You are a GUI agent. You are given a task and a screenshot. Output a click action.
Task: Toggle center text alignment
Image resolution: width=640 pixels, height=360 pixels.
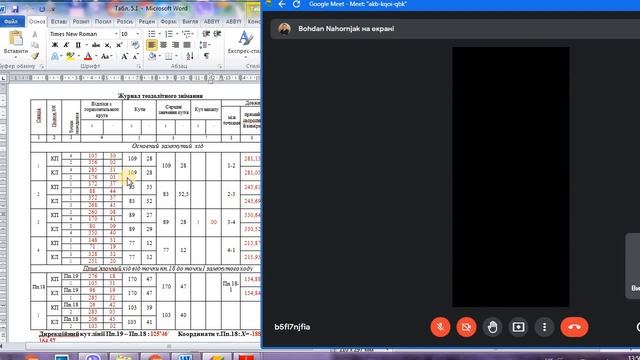(x=163, y=45)
